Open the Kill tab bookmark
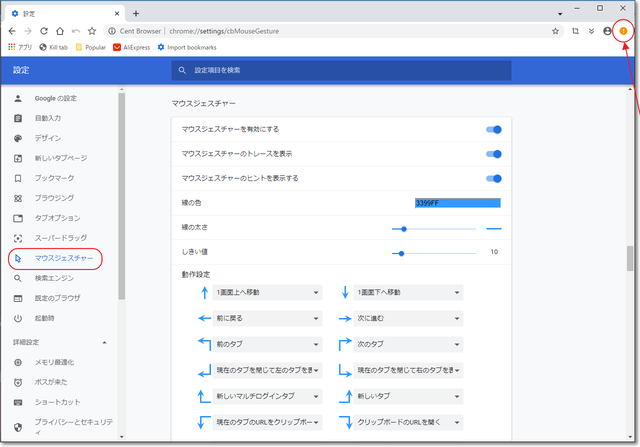640x447 pixels. coord(53,47)
